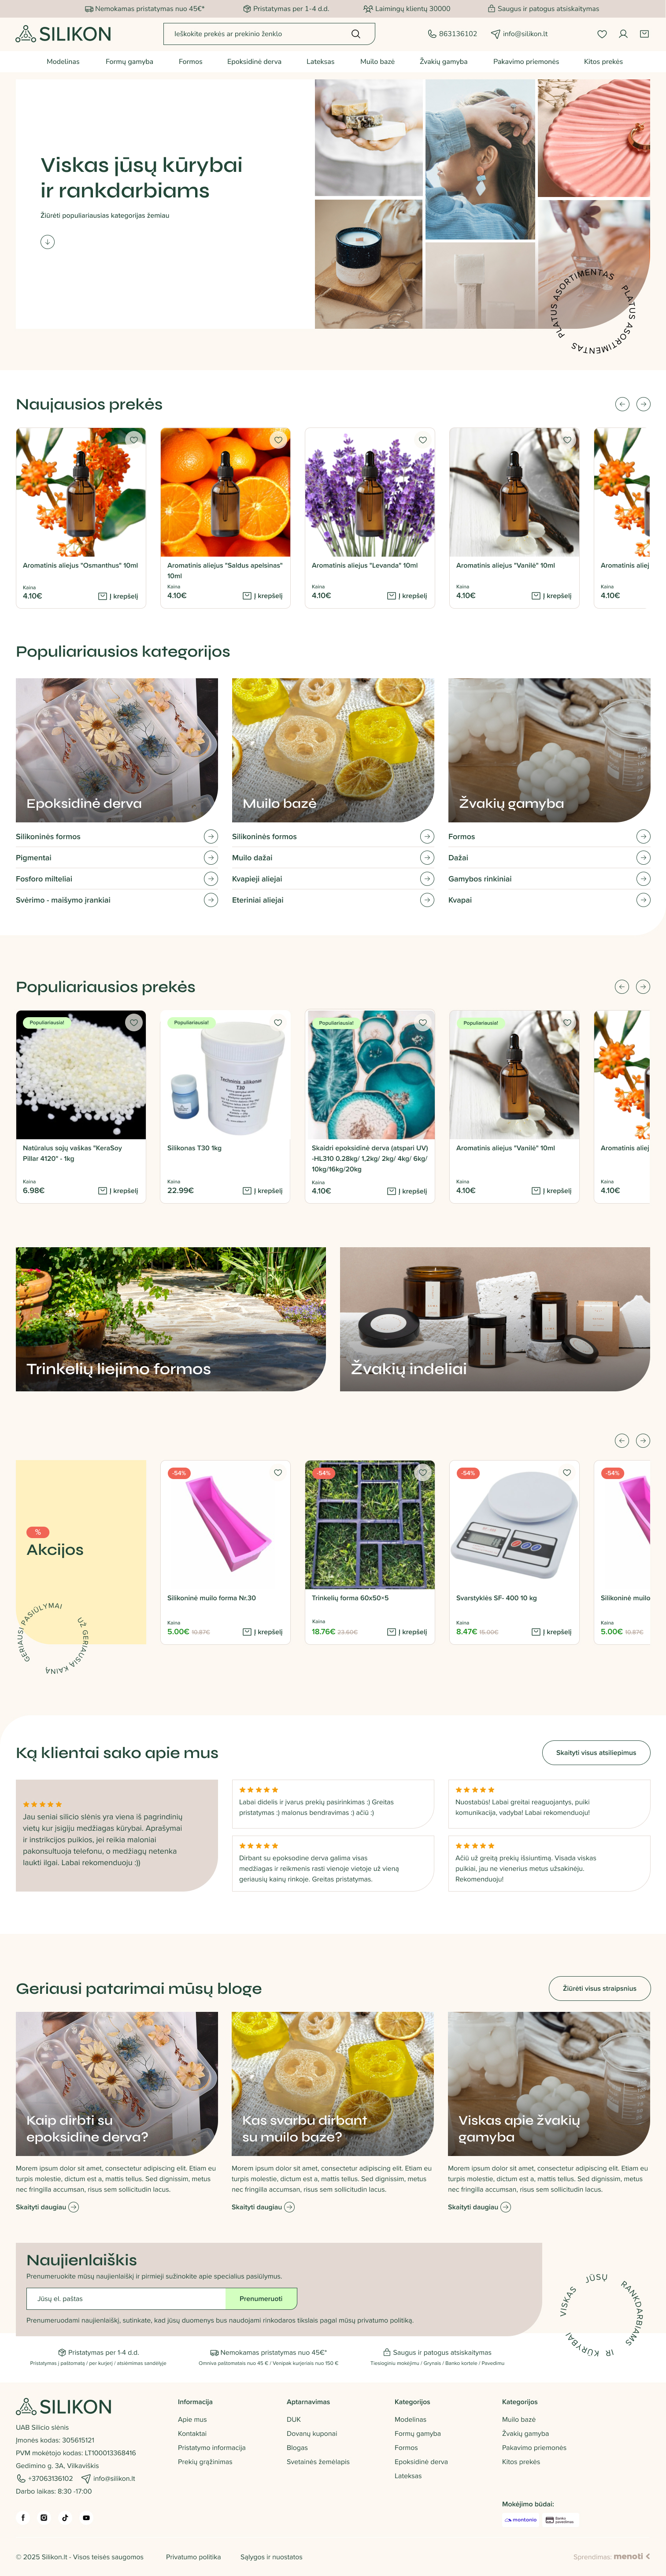
Task: Open the Epoksidinė derva menu item
Action: 254,62
